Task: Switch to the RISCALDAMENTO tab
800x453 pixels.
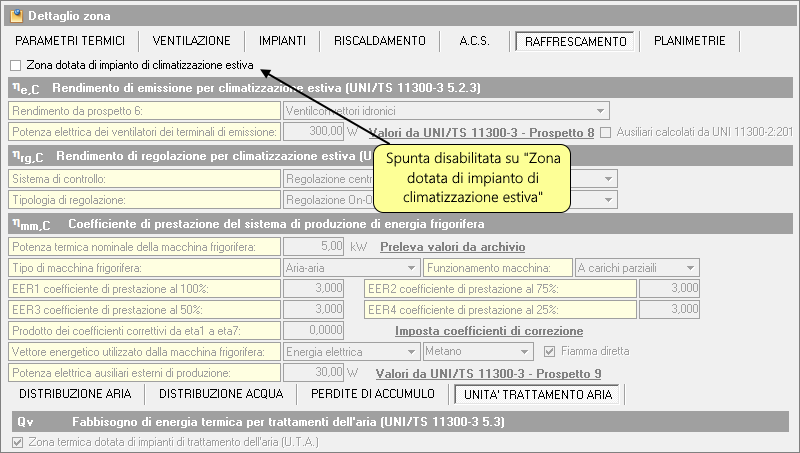Action: tap(380, 41)
